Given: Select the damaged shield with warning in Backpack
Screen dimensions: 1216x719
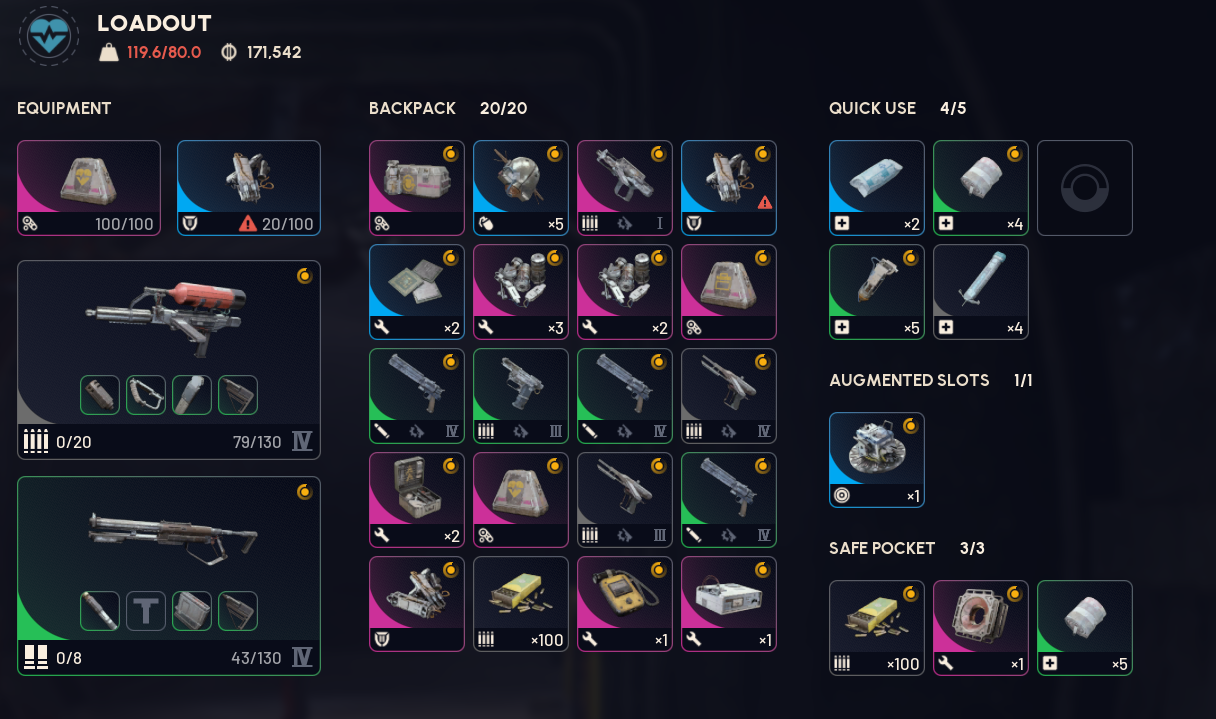Looking at the screenshot, I should tap(729, 188).
